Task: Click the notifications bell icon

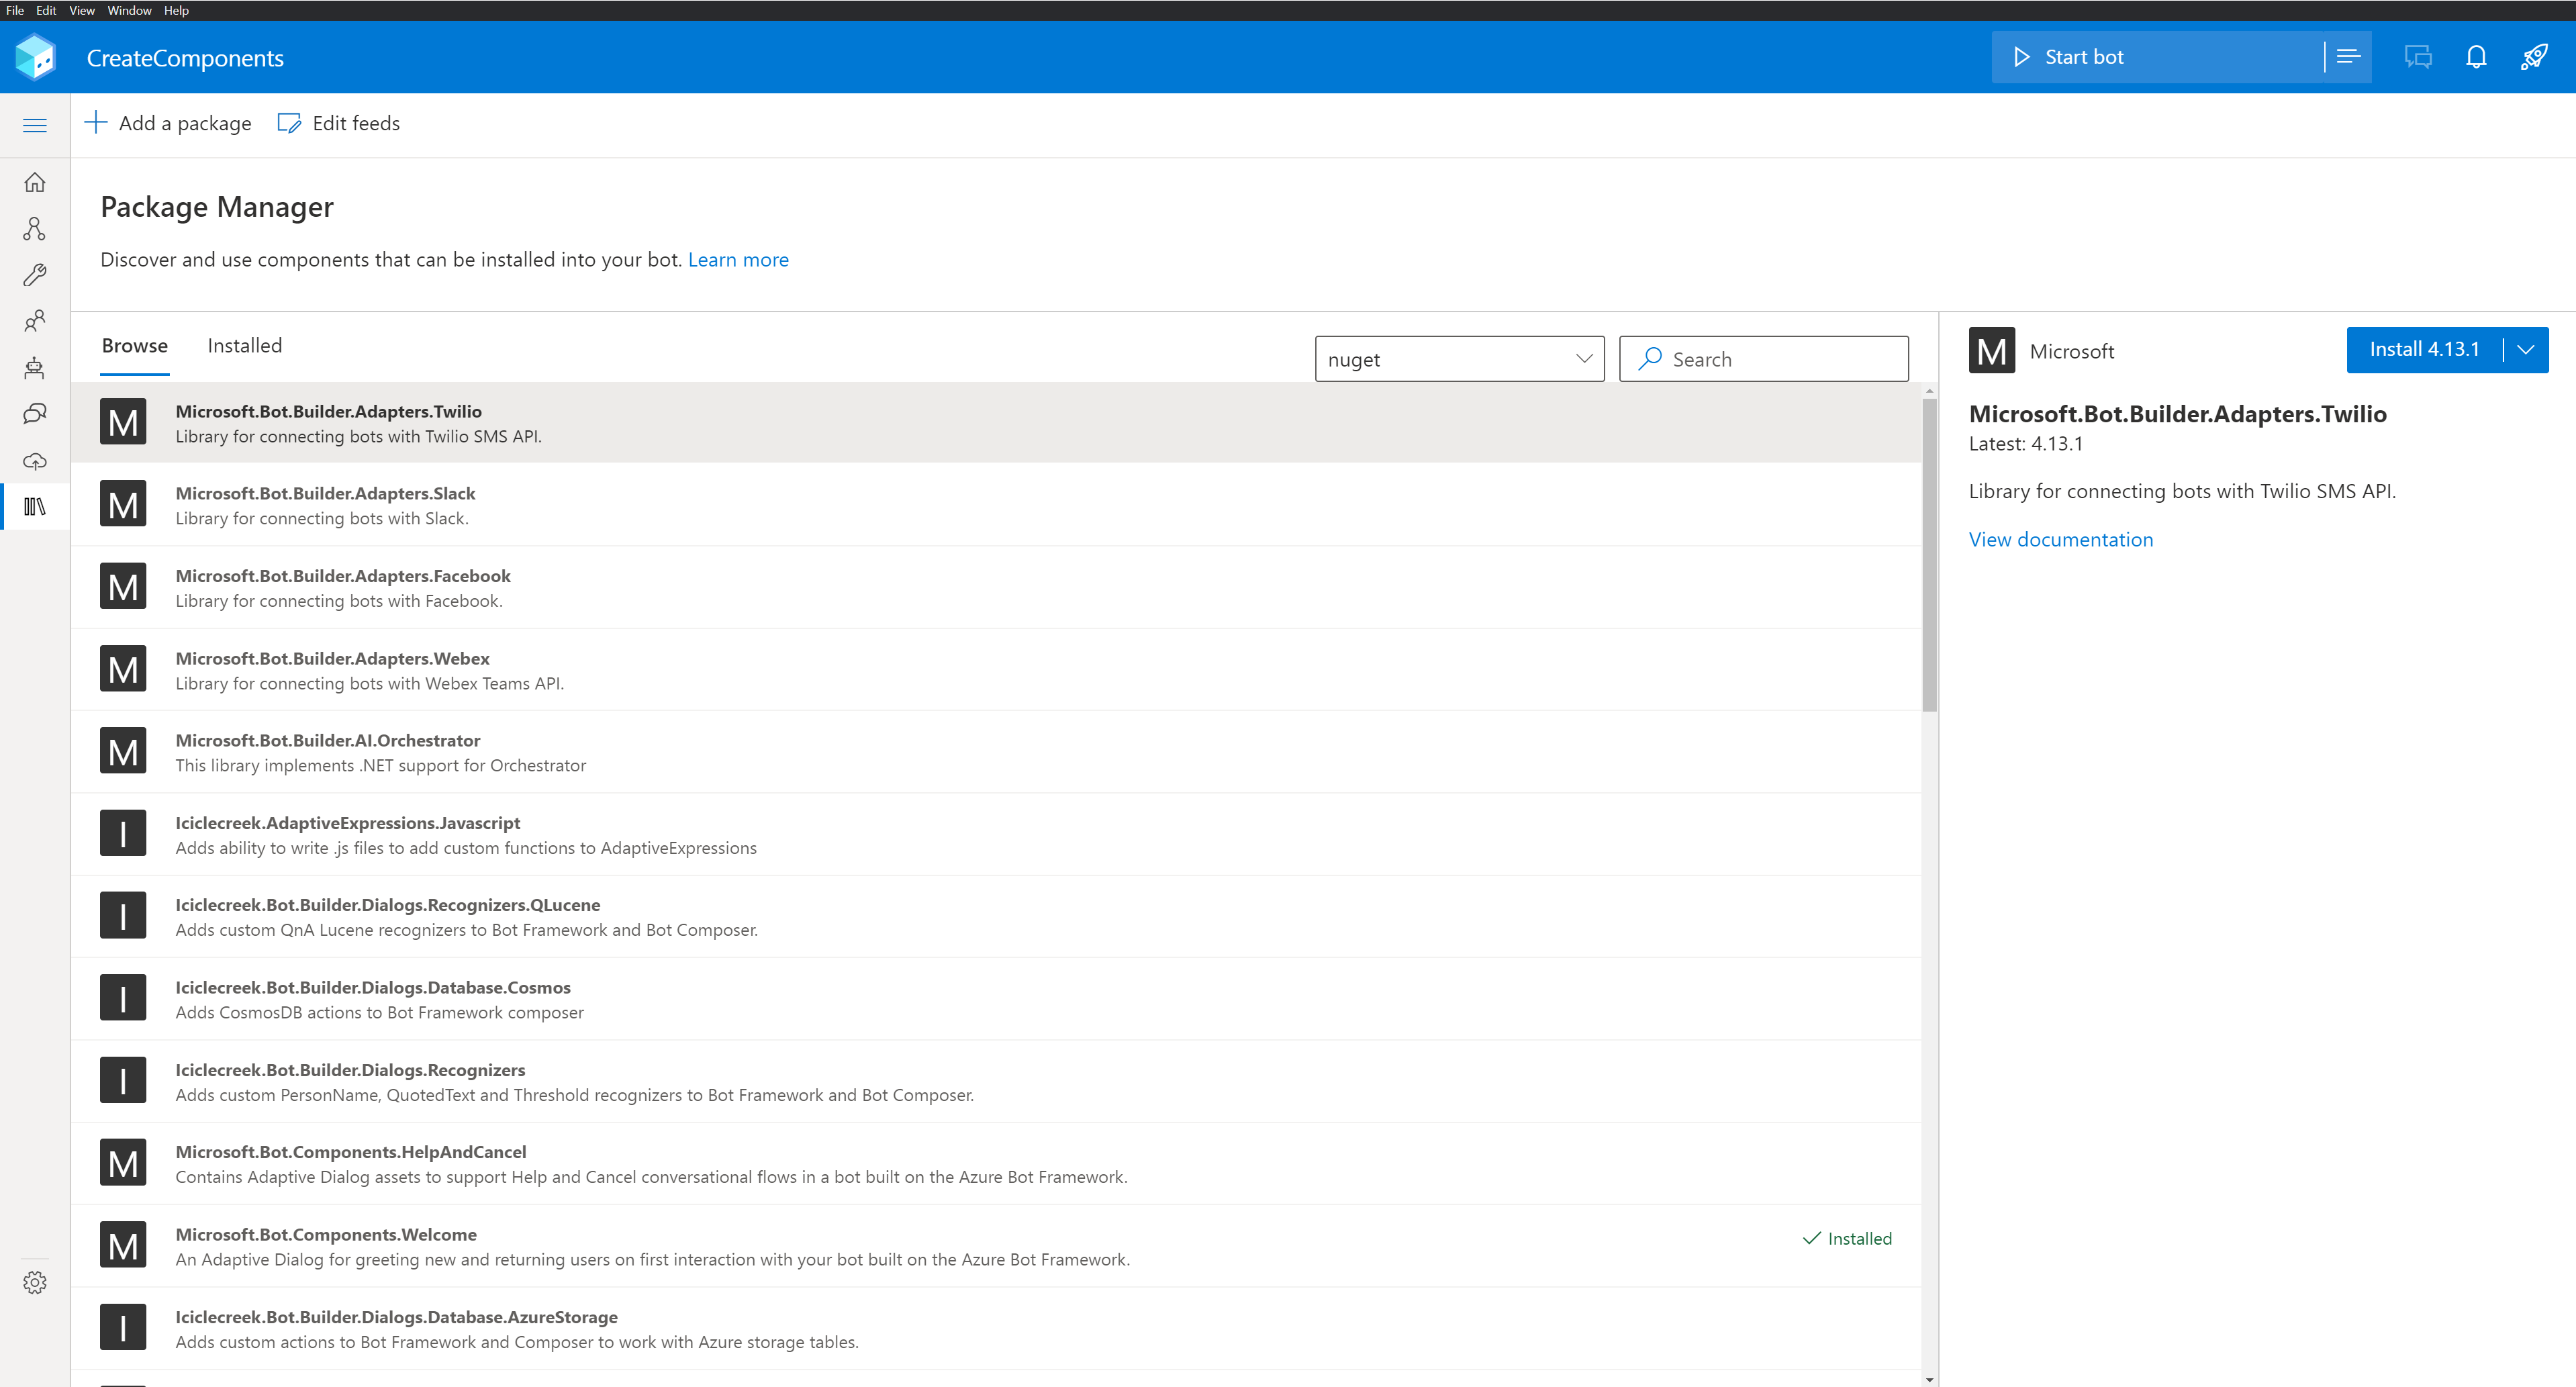Action: pos(2475,57)
